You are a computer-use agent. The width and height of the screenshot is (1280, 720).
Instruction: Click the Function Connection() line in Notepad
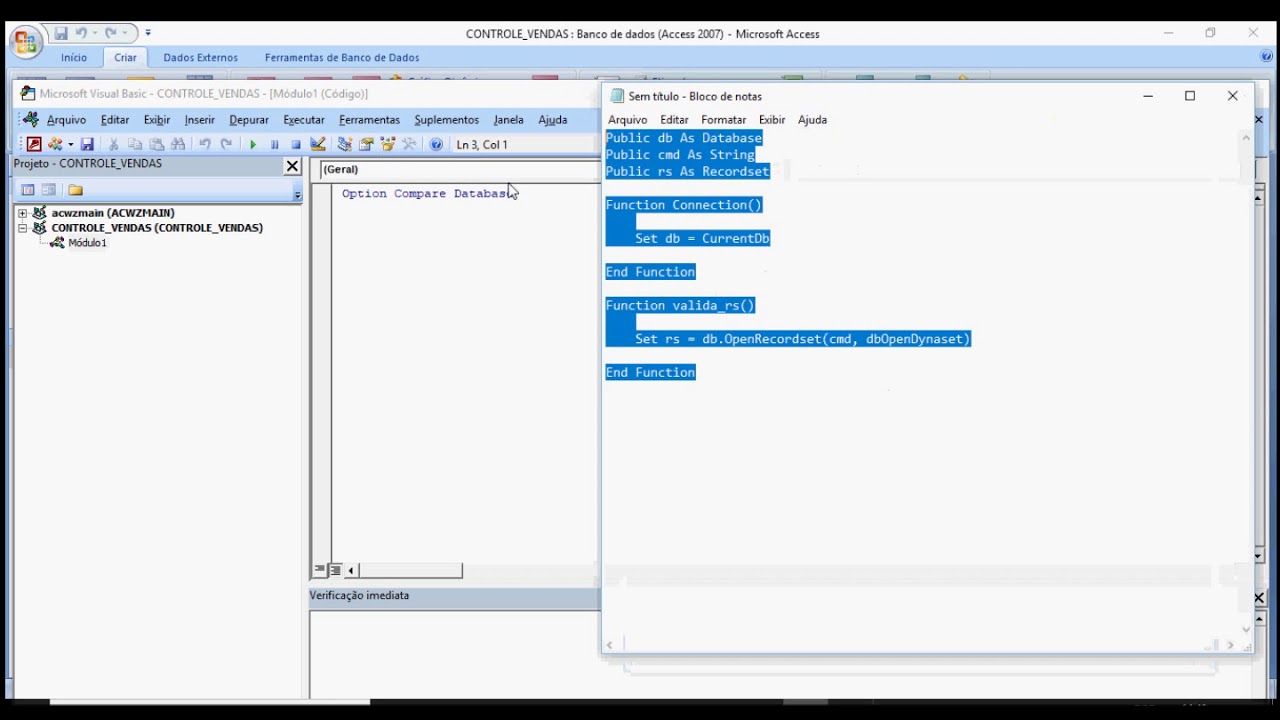[684, 205]
